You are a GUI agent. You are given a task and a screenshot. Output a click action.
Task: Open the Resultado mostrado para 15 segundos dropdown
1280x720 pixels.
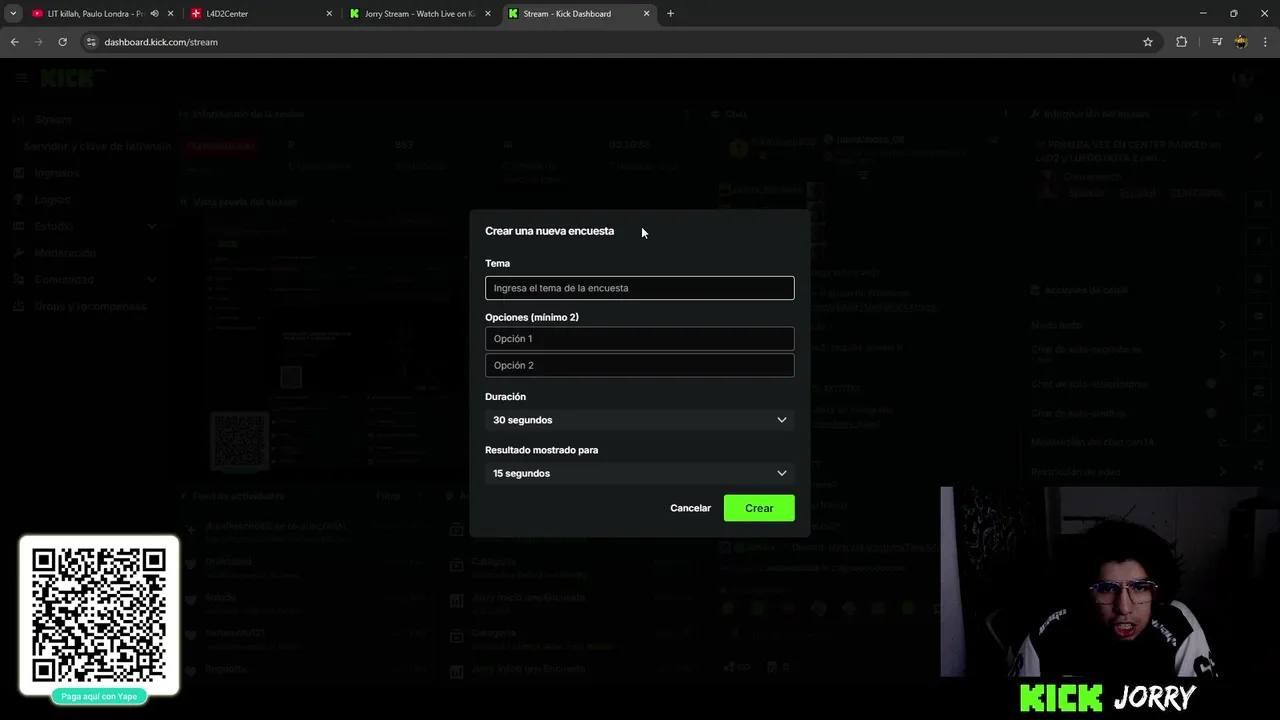tap(640, 473)
